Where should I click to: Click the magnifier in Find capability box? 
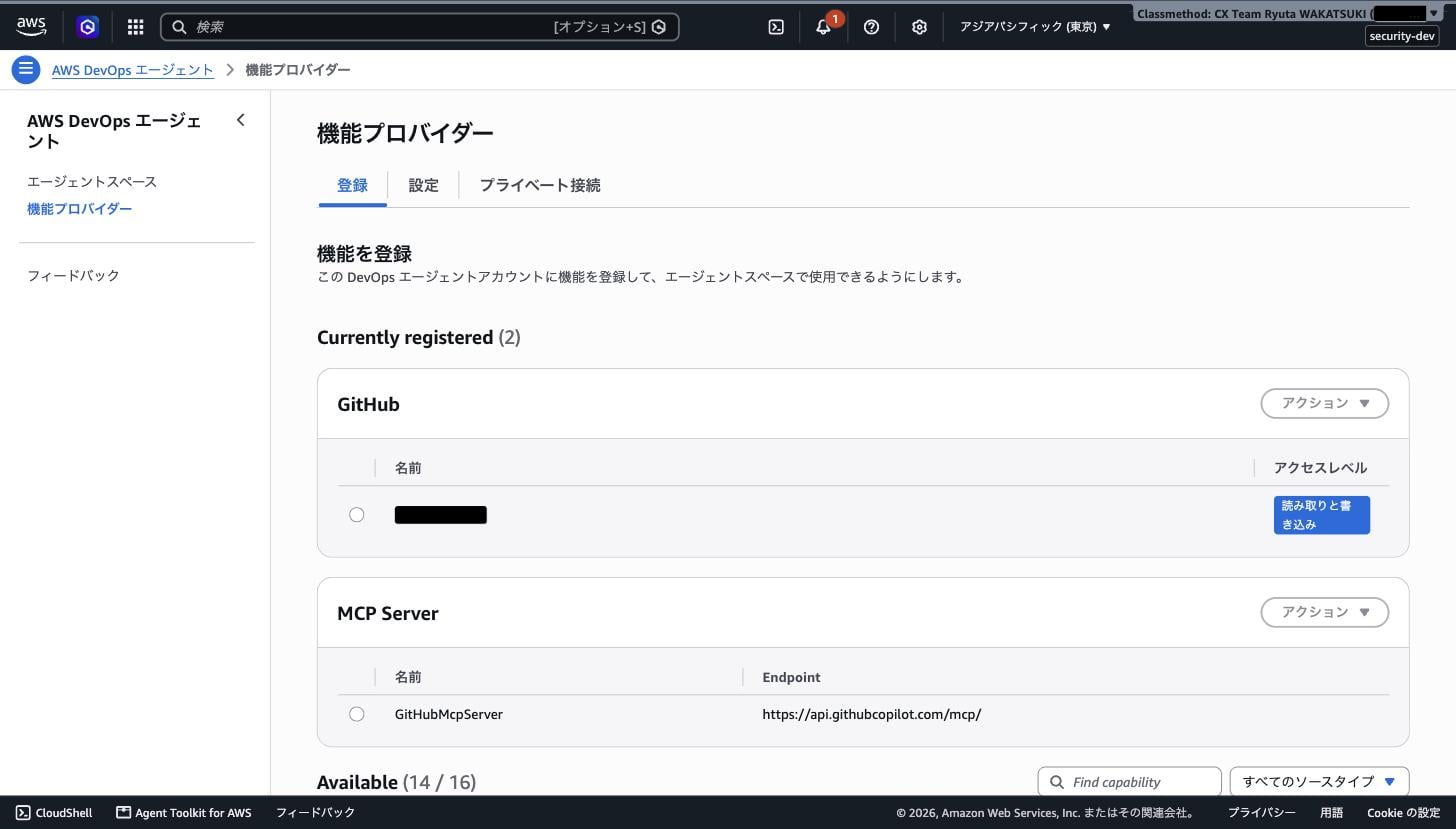(1057, 782)
